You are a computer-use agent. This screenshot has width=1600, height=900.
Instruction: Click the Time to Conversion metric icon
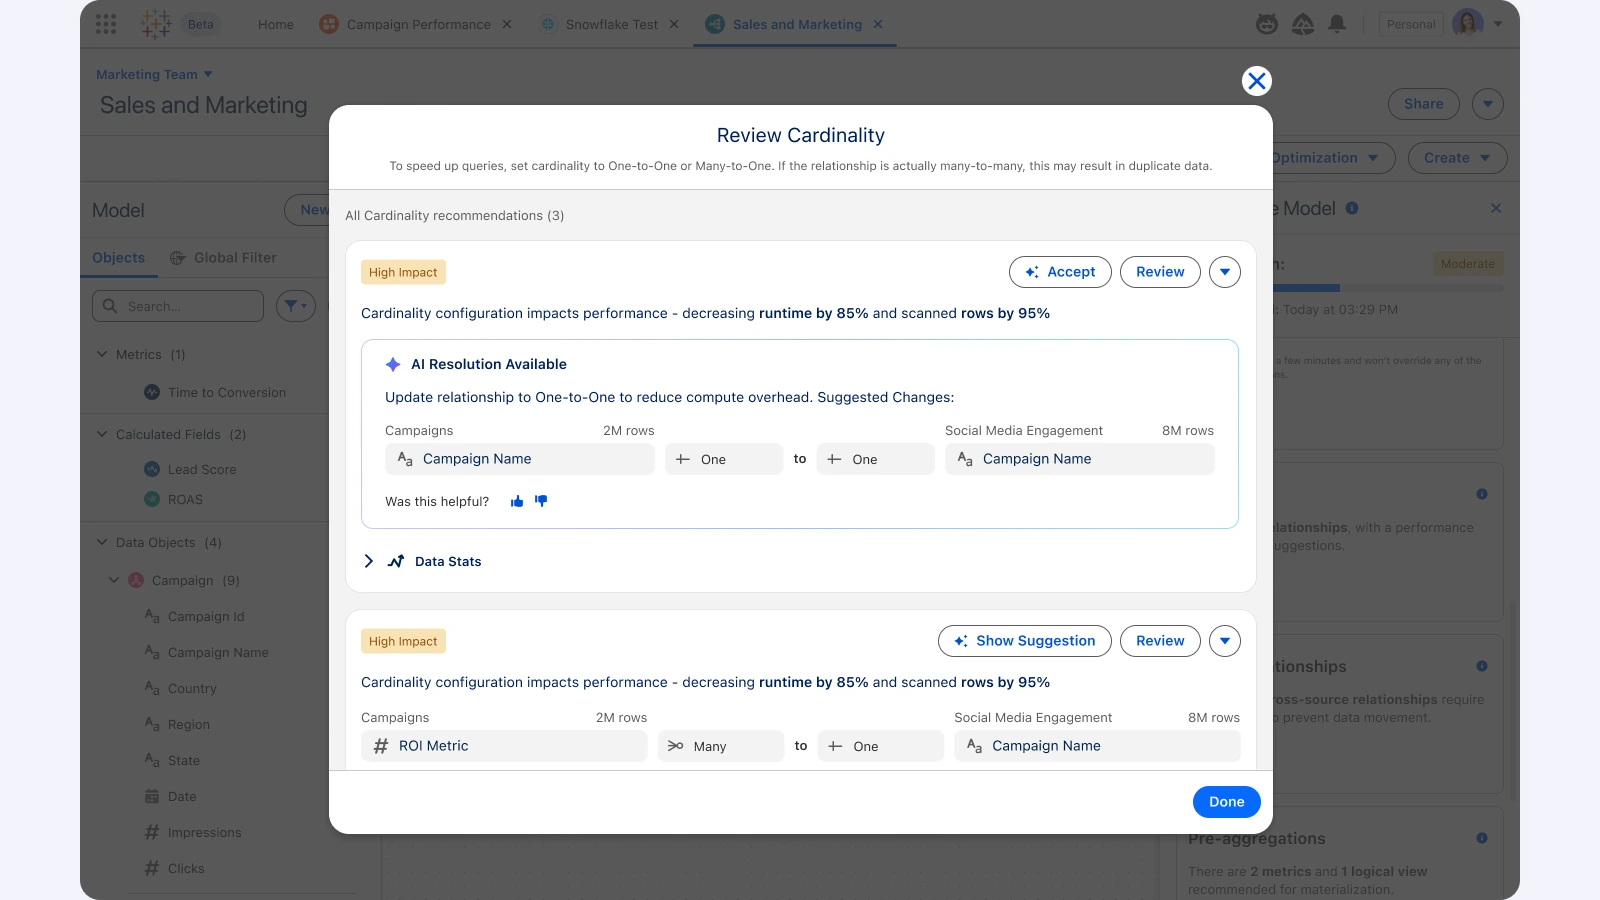pos(152,392)
